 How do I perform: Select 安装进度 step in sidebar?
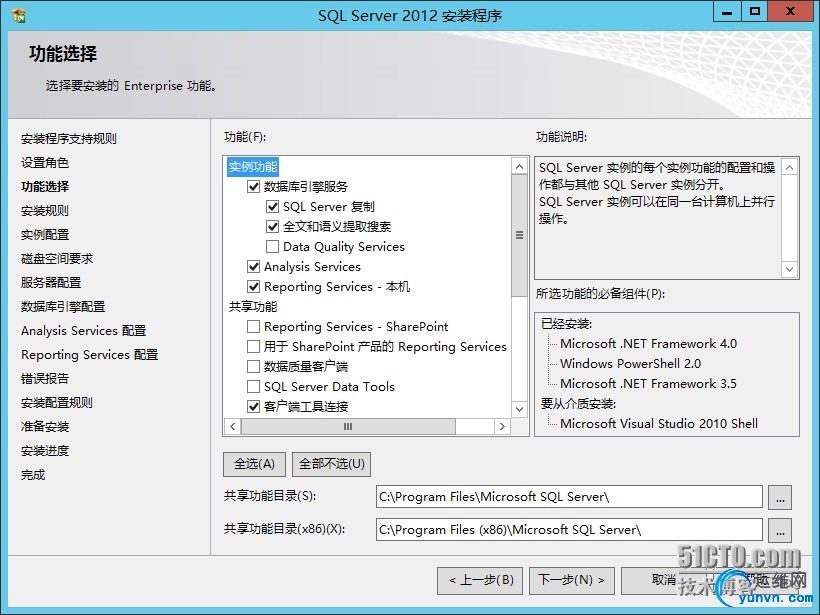click(45, 451)
